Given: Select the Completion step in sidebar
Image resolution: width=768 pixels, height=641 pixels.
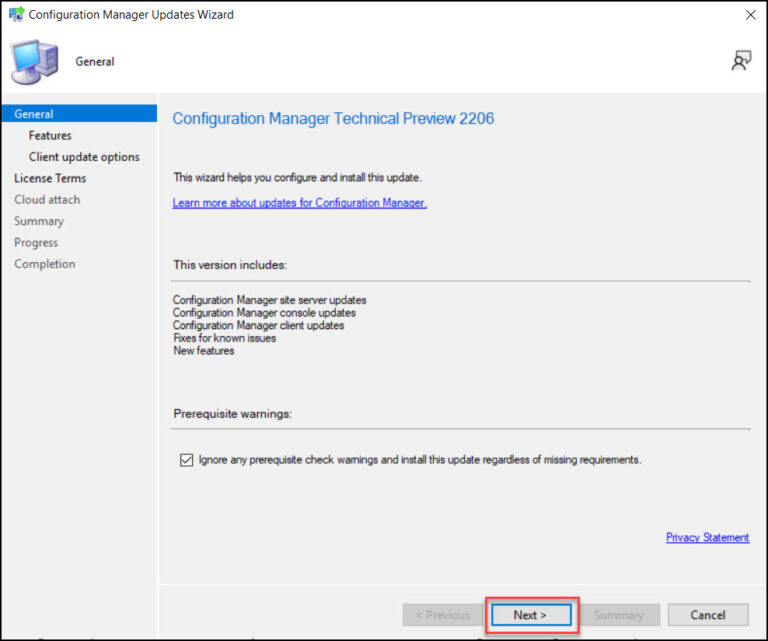Looking at the screenshot, I should pos(45,264).
